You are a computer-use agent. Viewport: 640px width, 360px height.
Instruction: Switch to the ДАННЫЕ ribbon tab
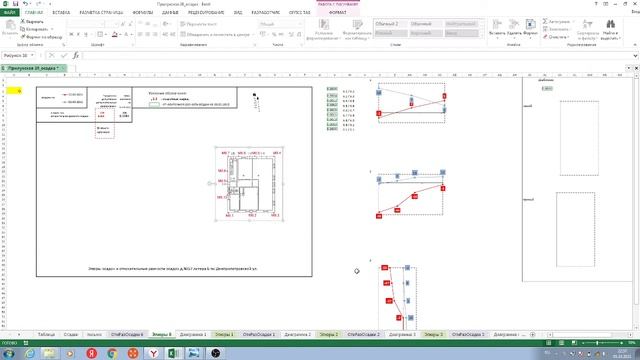[170, 13]
